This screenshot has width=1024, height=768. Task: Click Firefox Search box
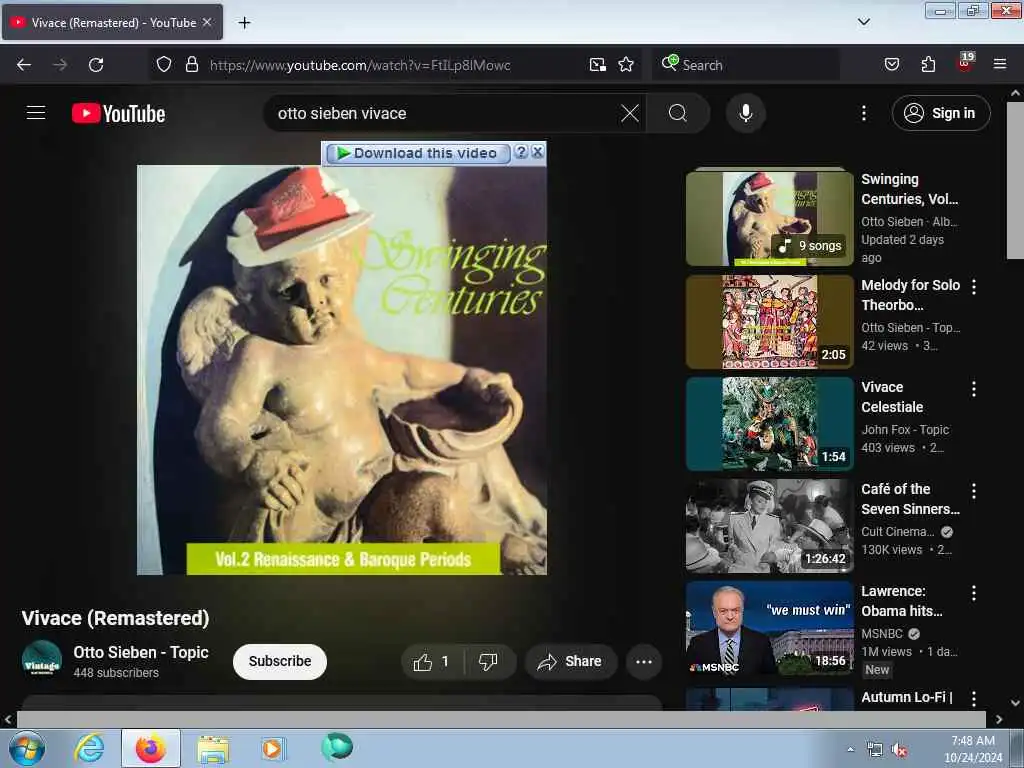745,65
